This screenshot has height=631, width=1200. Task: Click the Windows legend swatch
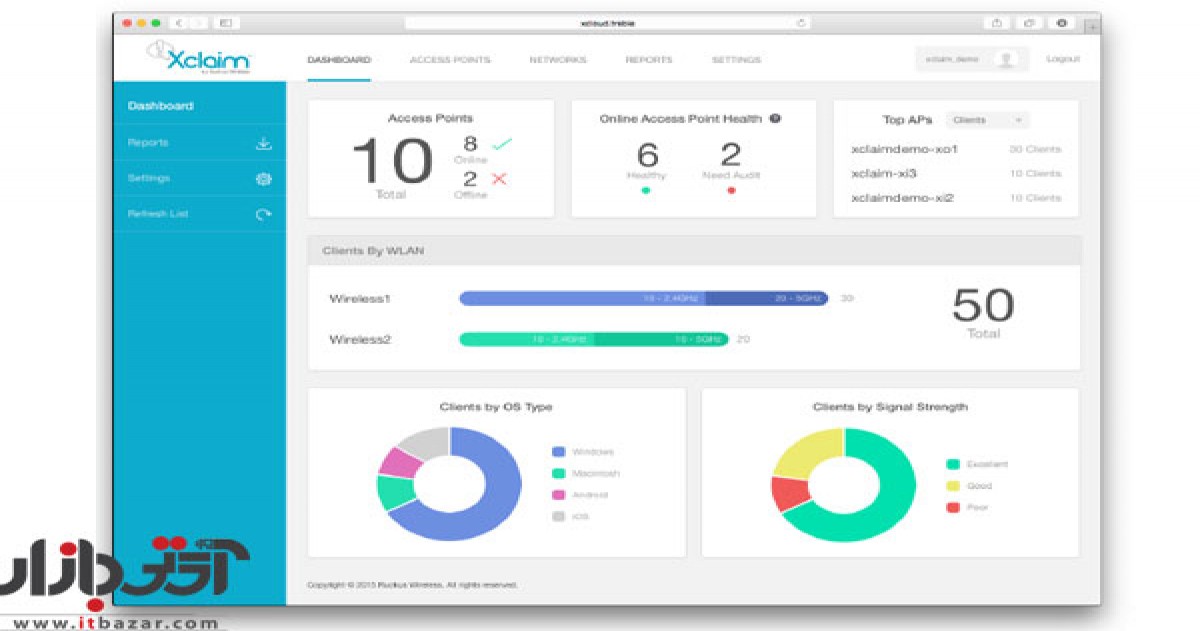(559, 452)
